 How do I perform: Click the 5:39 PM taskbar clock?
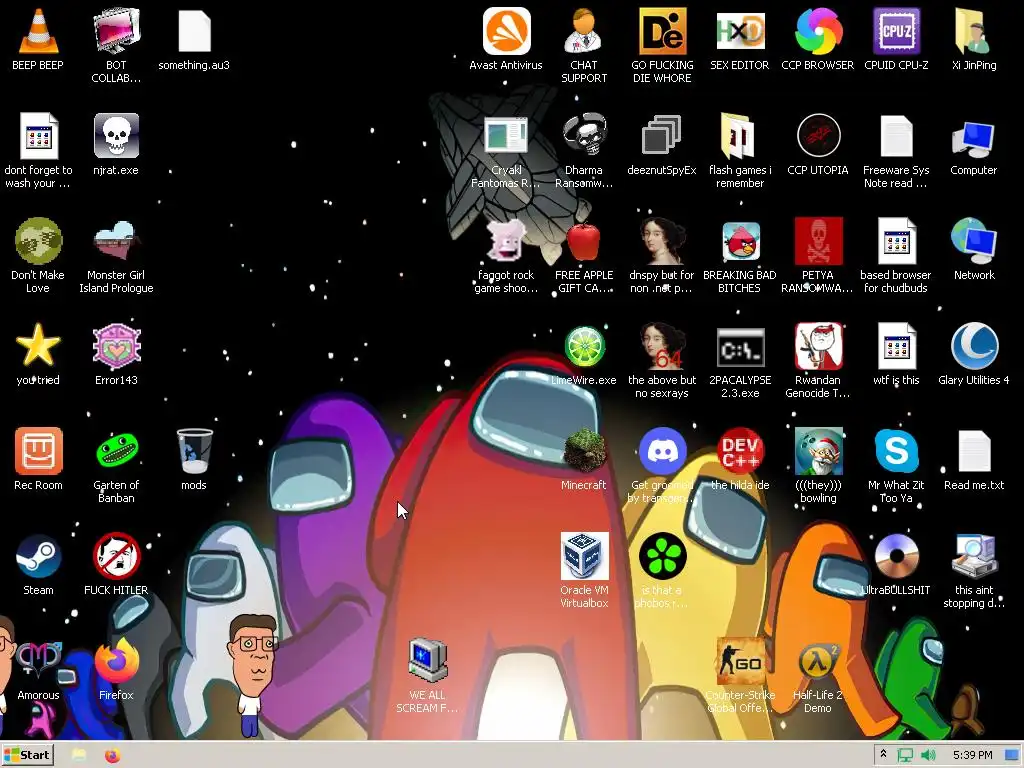pyautogui.click(x=972, y=756)
